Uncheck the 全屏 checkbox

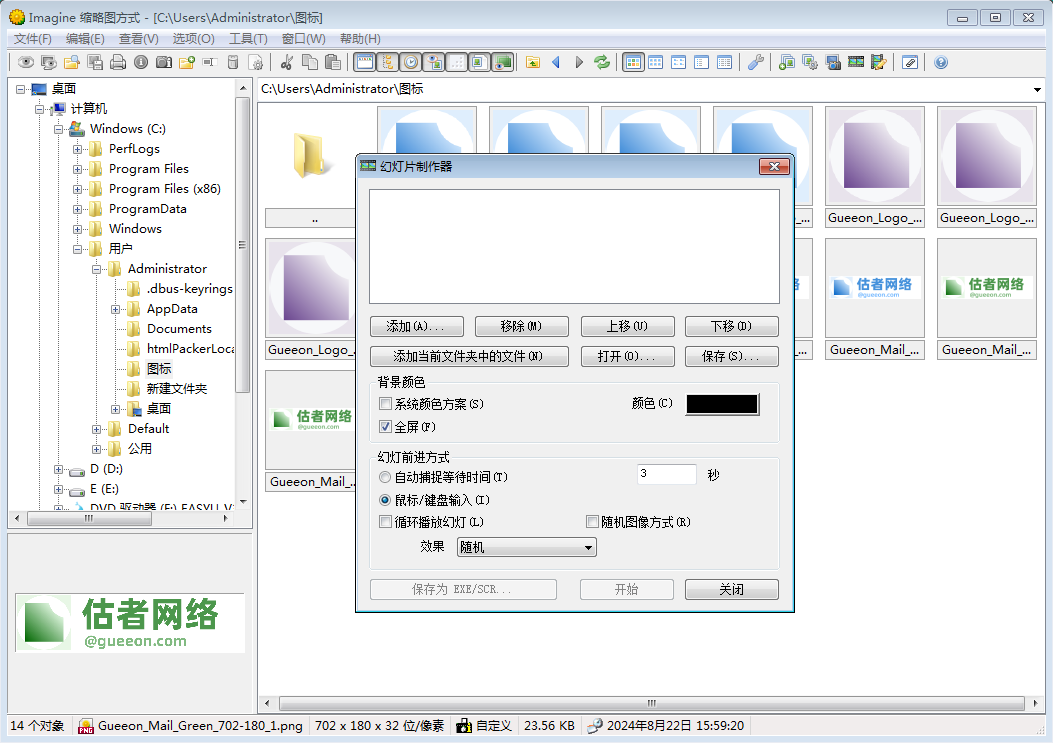385,427
